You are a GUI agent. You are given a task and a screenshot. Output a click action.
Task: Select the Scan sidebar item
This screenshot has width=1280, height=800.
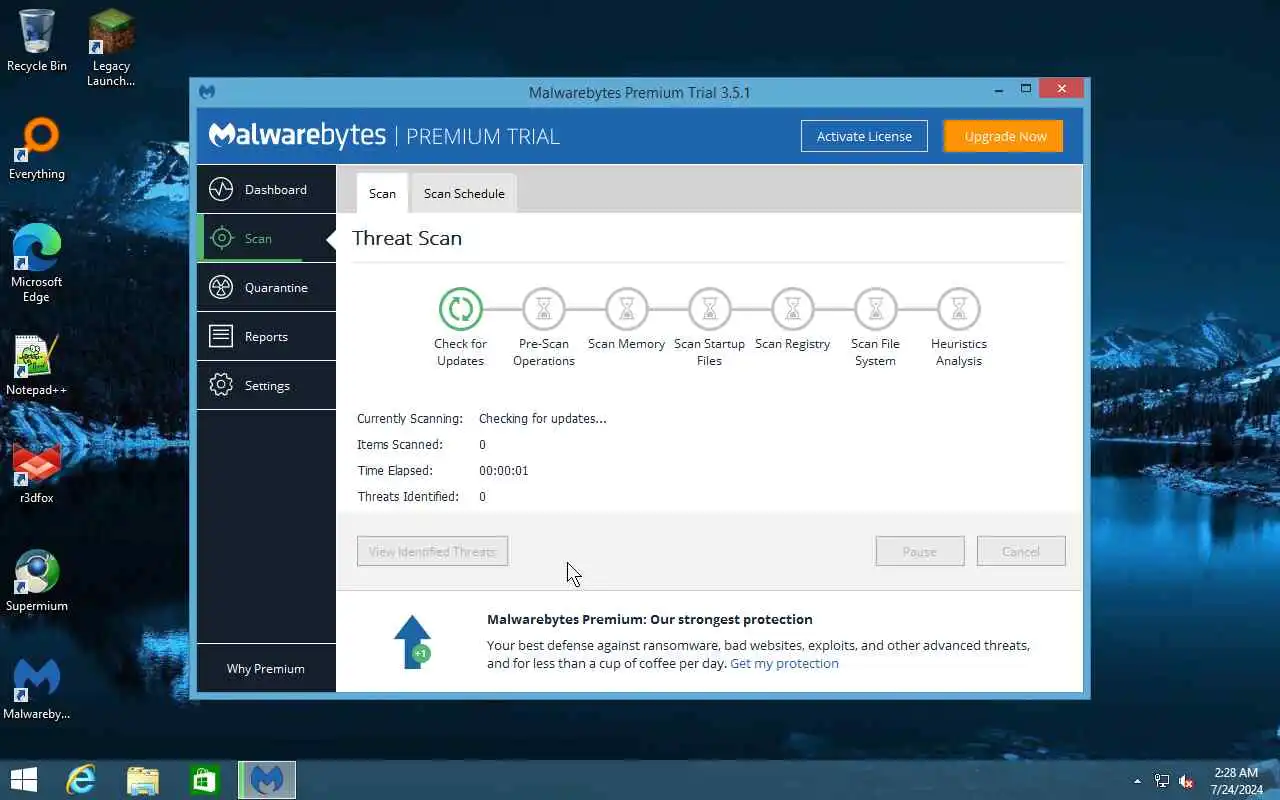266,238
